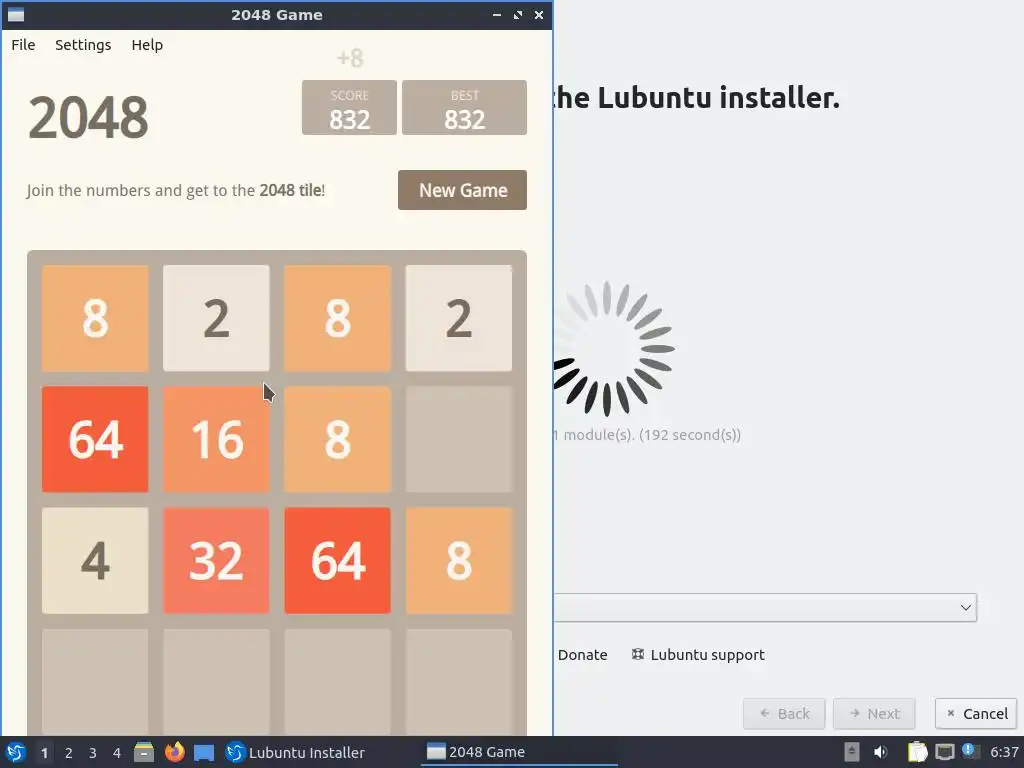Start a New Game
Screen dimensions: 1024x768
pyautogui.click(x=462, y=190)
